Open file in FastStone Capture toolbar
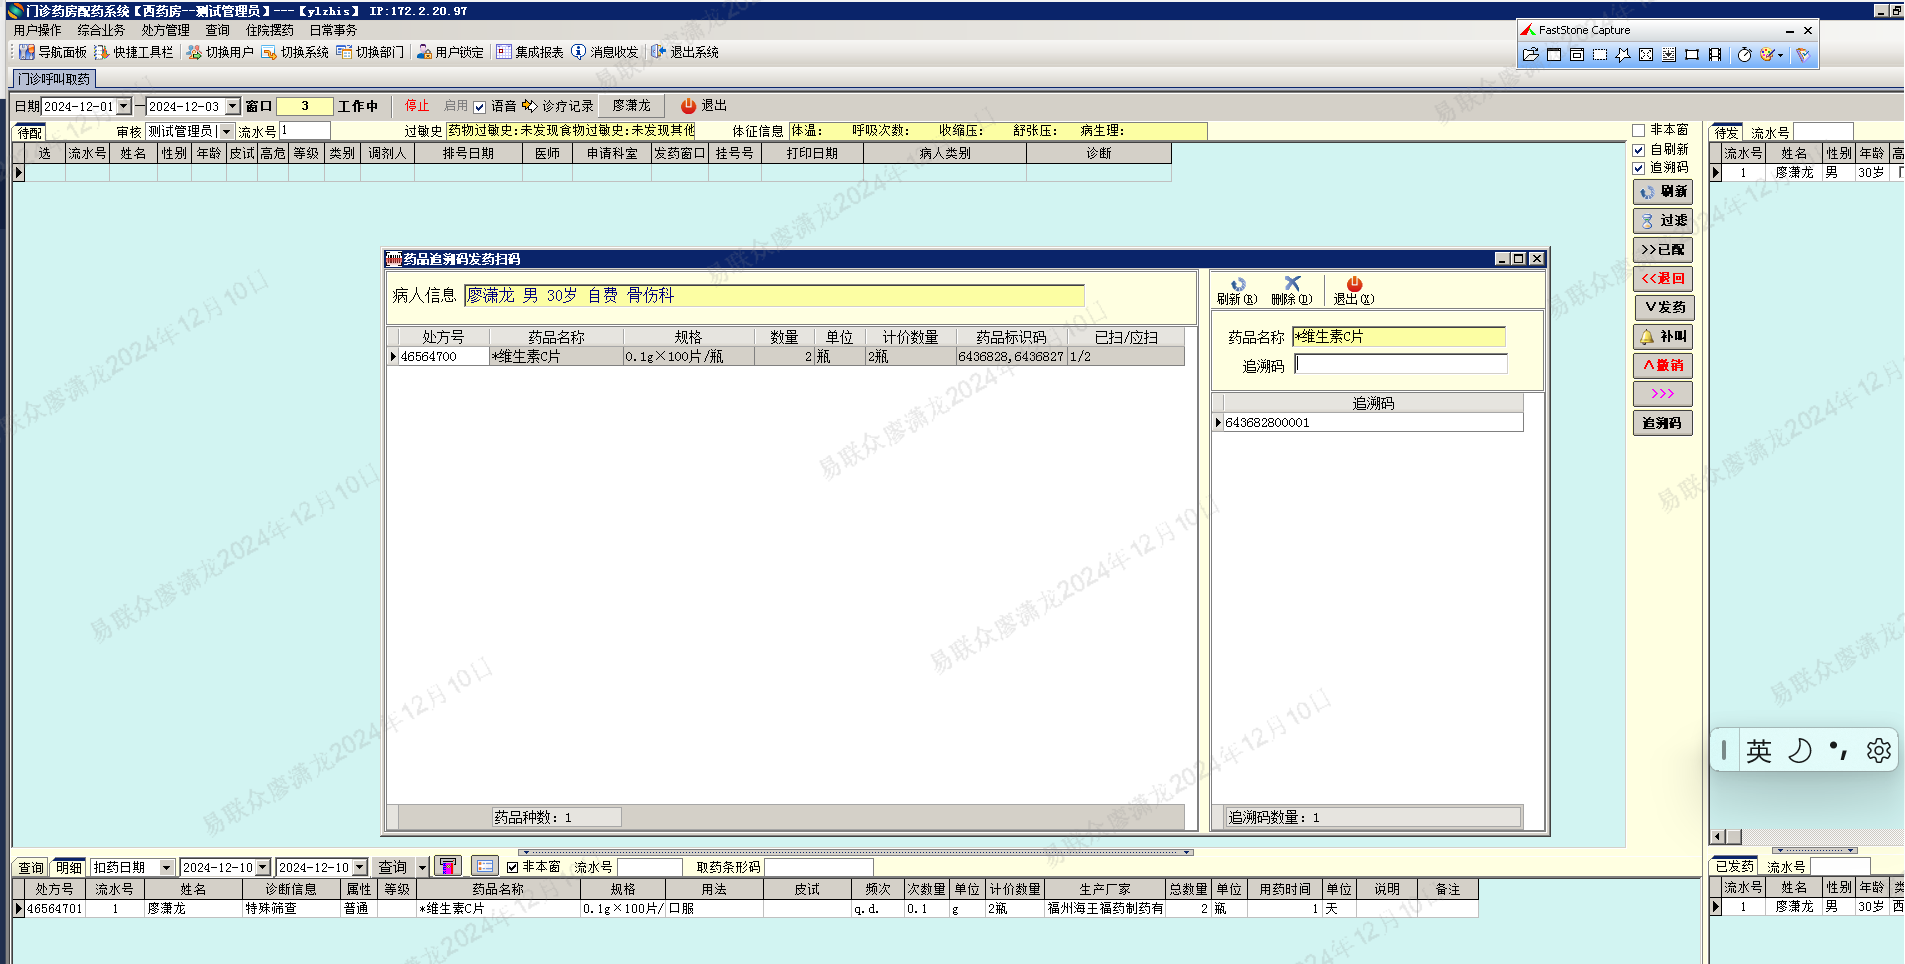 point(1531,55)
